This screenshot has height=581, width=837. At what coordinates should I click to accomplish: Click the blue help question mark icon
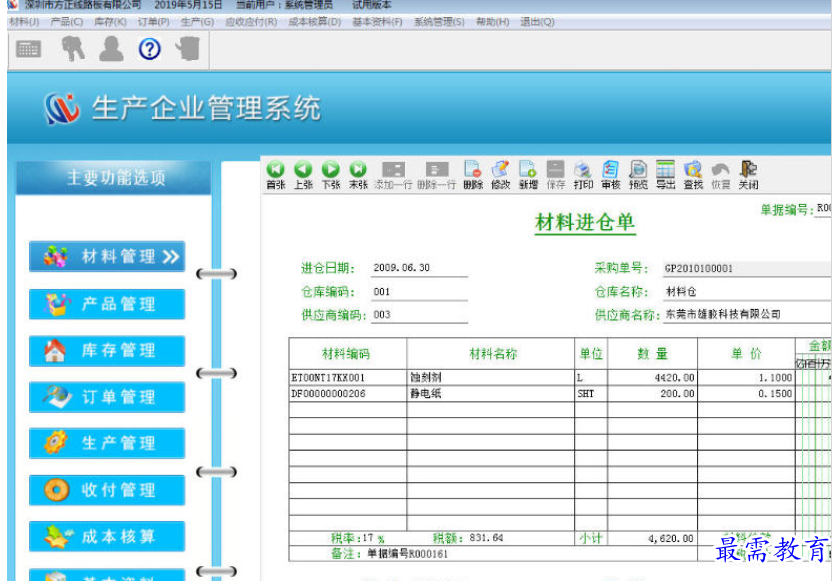149,49
